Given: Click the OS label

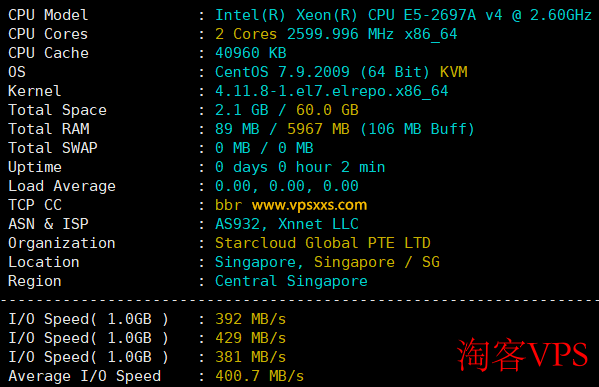Looking at the screenshot, I should point(17,72).
